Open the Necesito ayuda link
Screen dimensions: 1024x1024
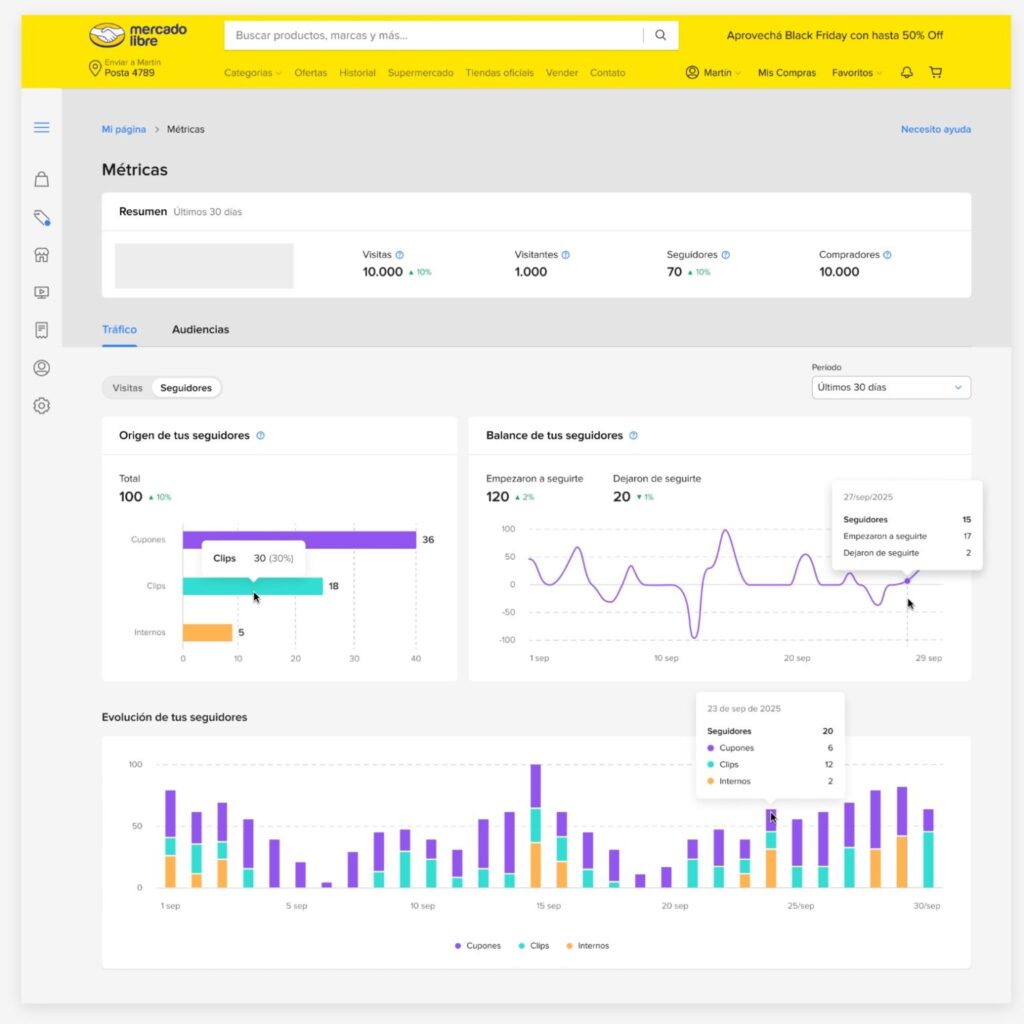pyautogui.click(x=935, y=128)
